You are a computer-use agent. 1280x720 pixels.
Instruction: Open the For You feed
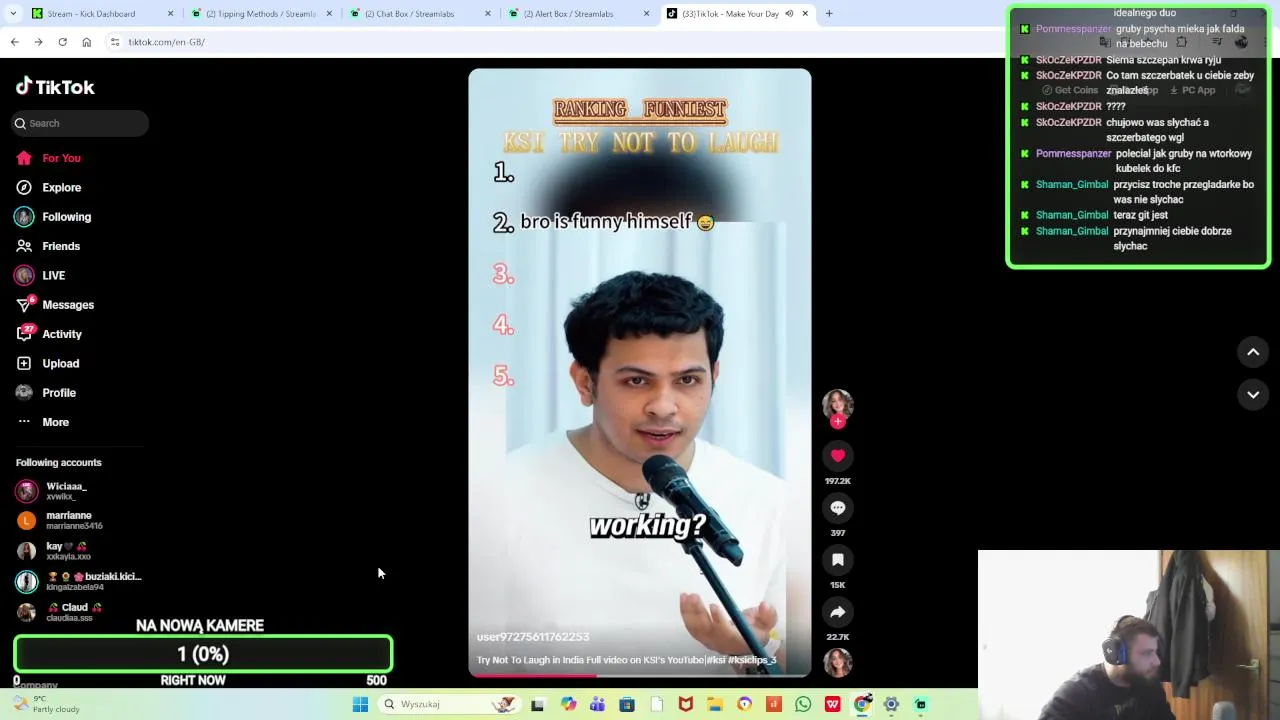pyautogui.click(x=48, y=158)
